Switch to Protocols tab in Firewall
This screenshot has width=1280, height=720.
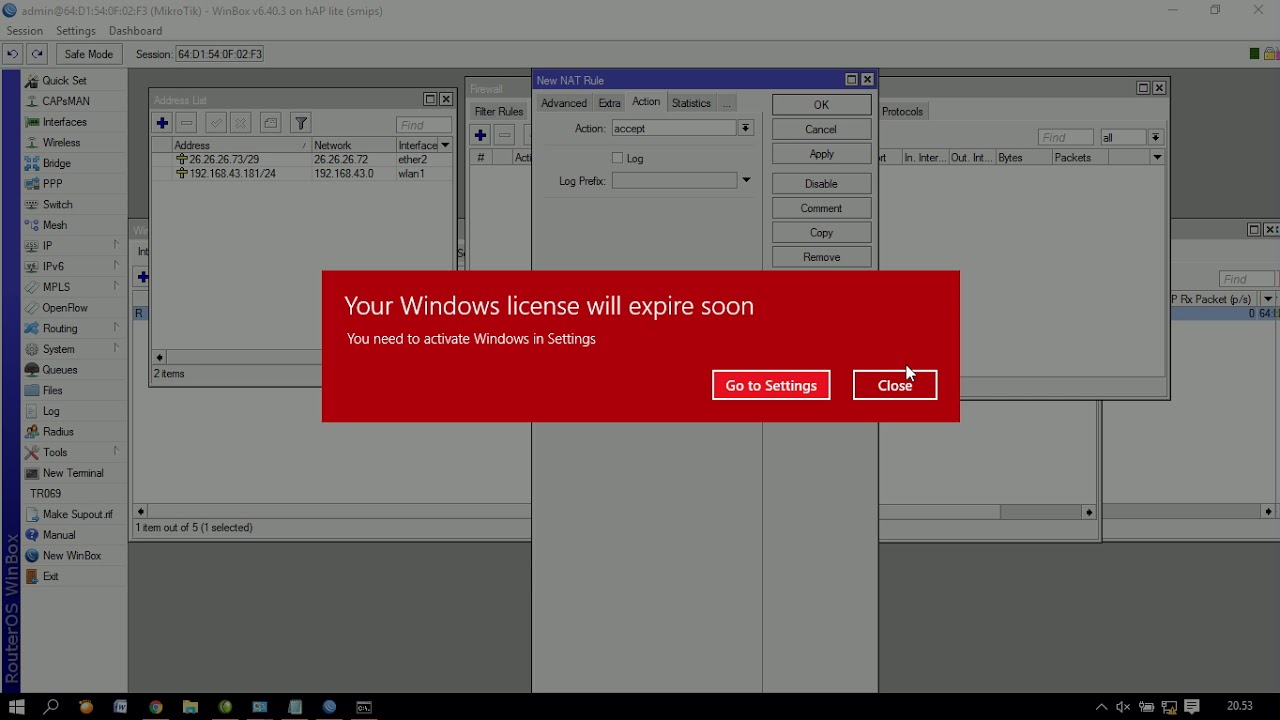[x=903, y=112]
